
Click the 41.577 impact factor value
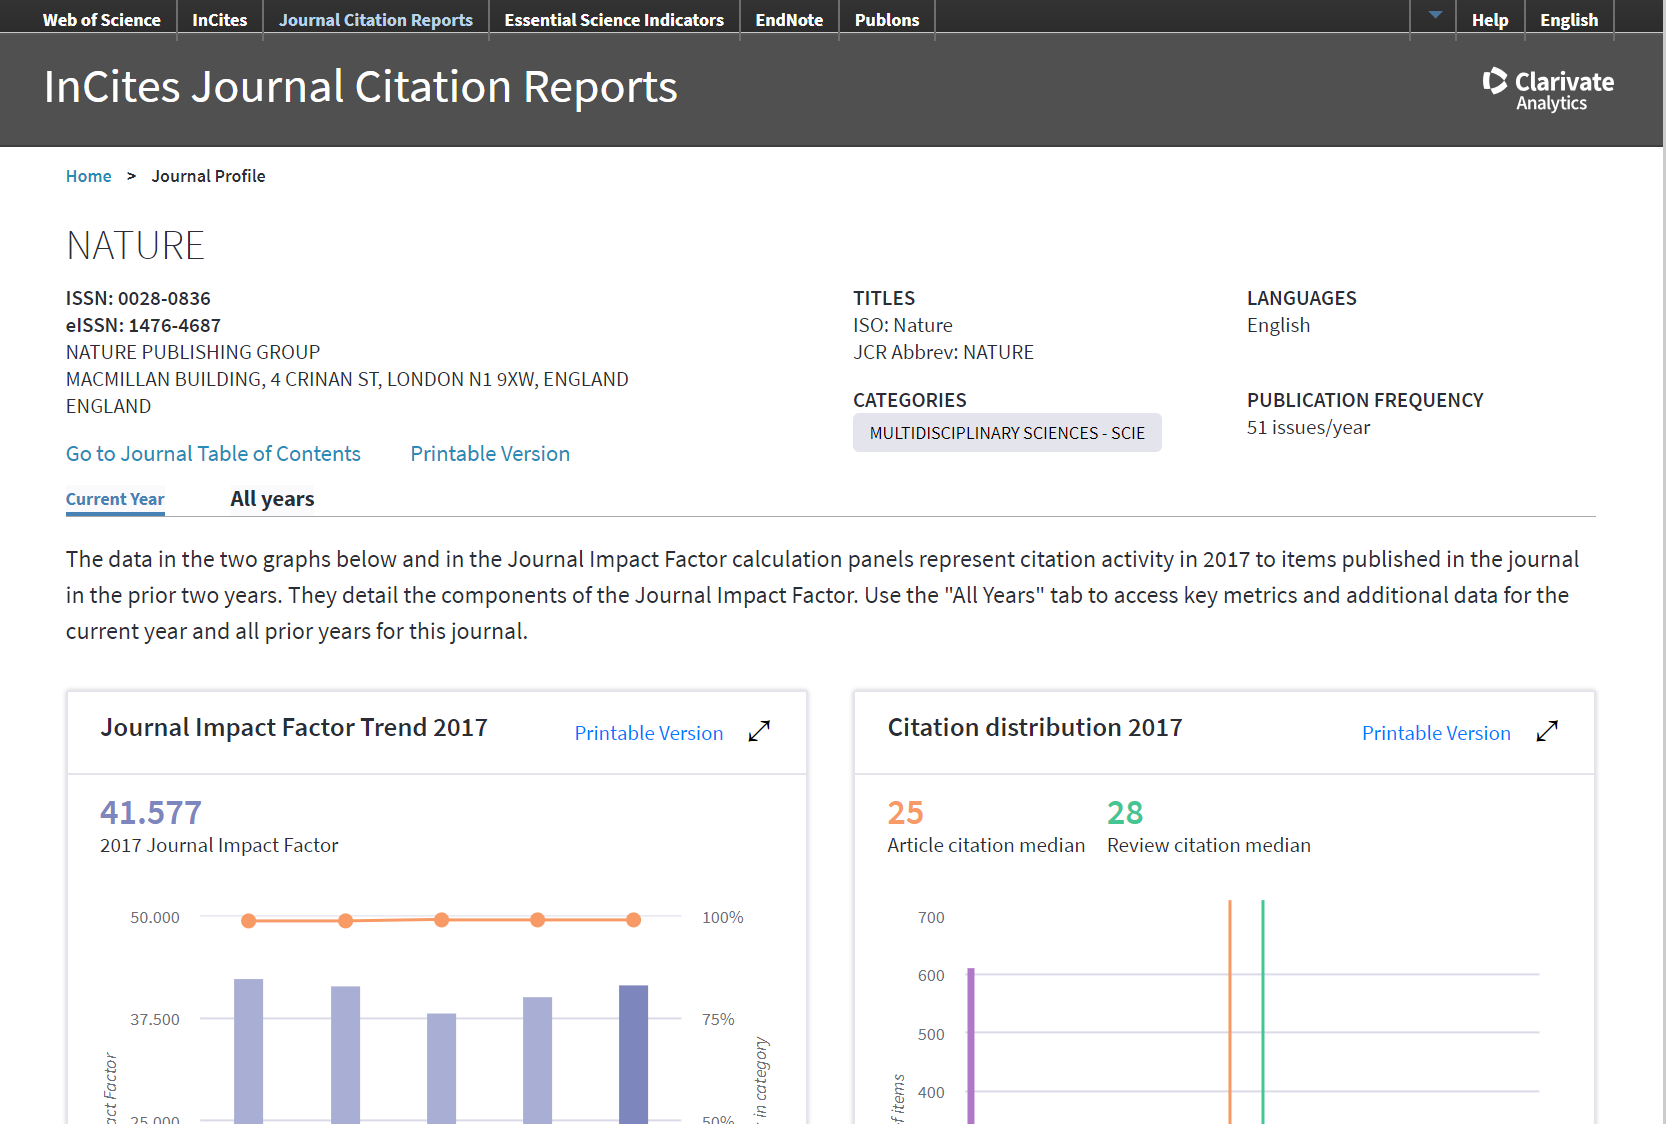[x=151, y=812]
